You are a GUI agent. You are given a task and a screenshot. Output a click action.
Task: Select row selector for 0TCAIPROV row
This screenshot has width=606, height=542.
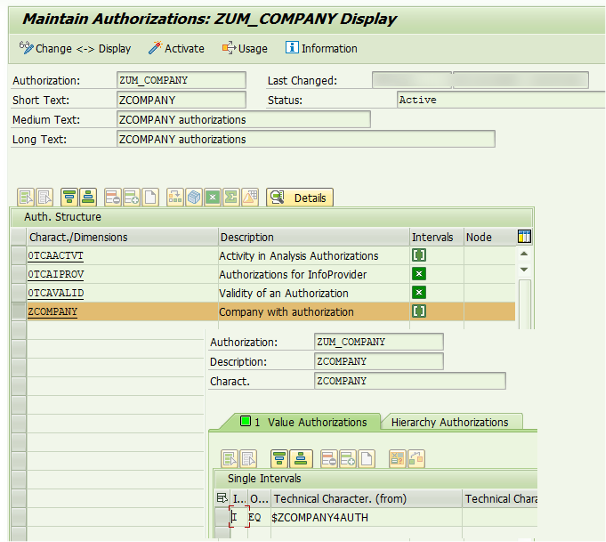18,275
